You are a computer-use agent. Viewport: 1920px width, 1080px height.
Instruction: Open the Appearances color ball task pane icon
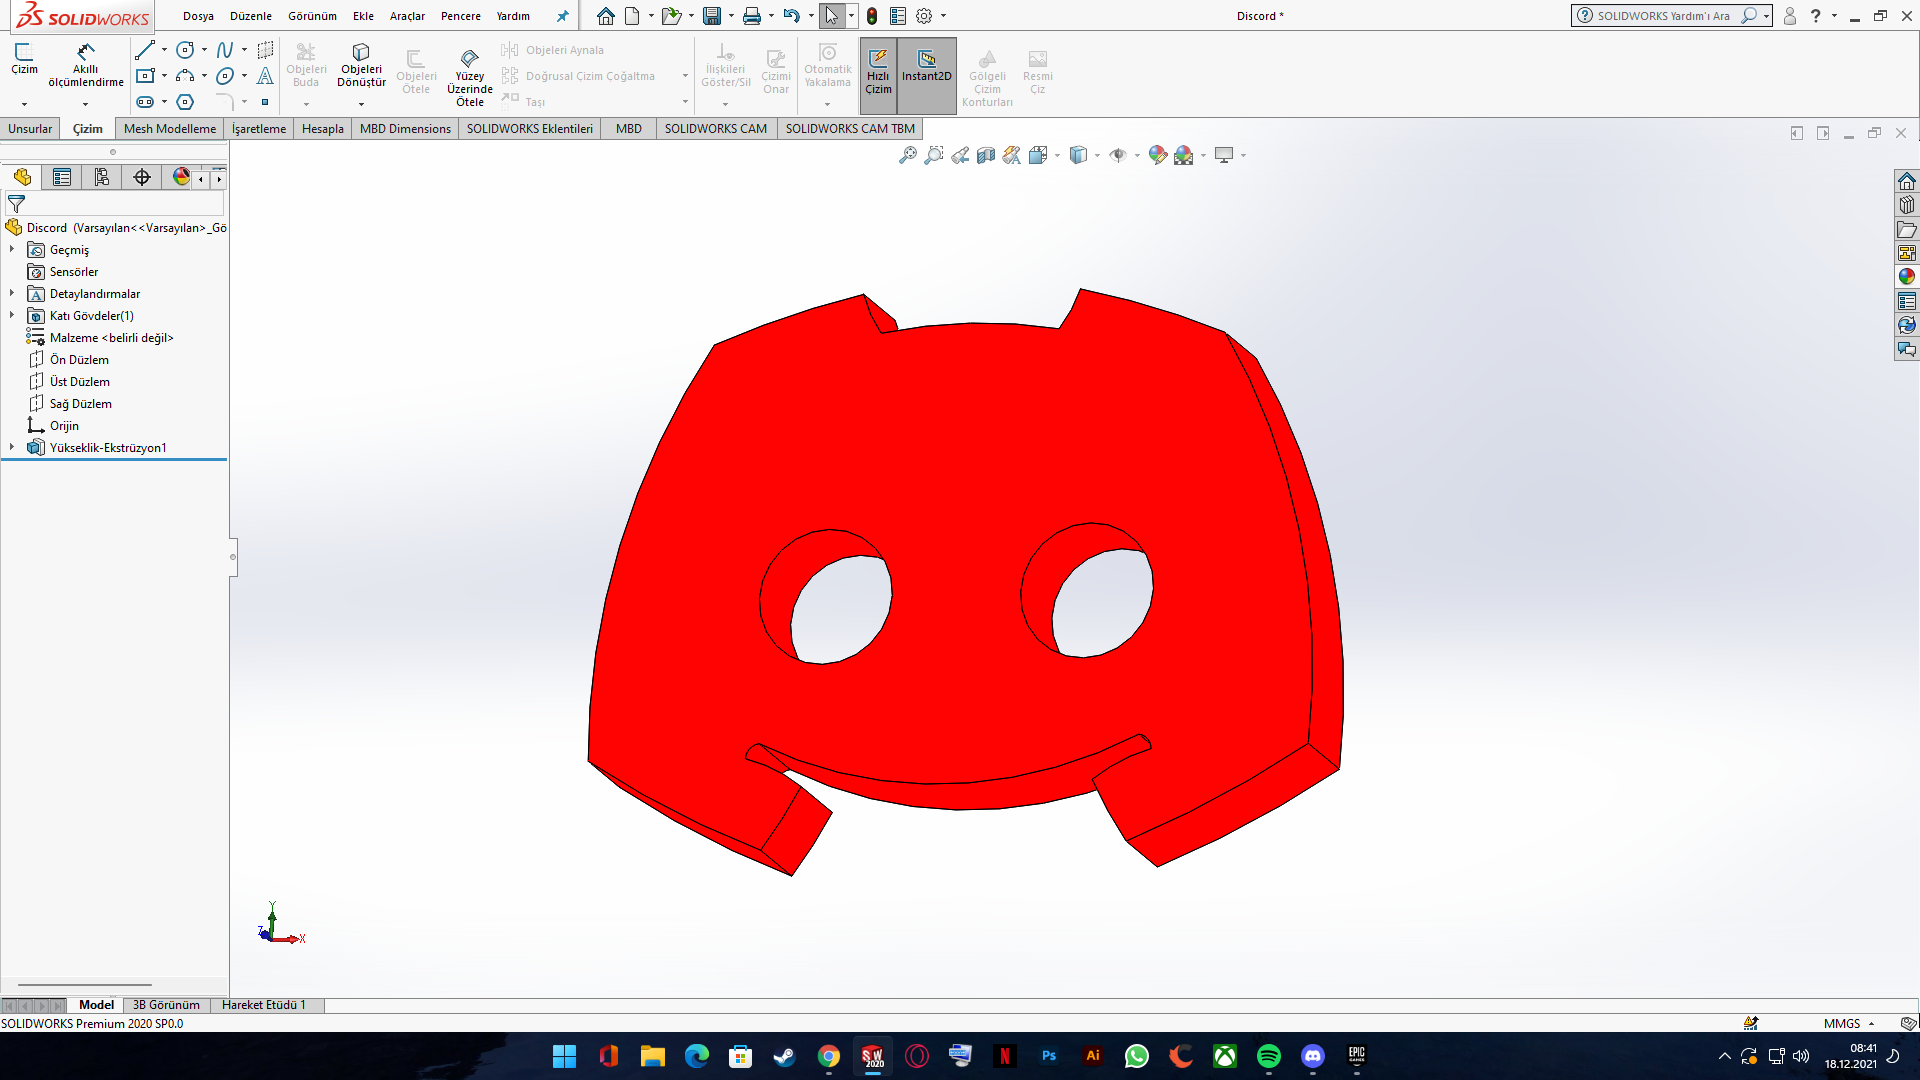[1907, 277]
